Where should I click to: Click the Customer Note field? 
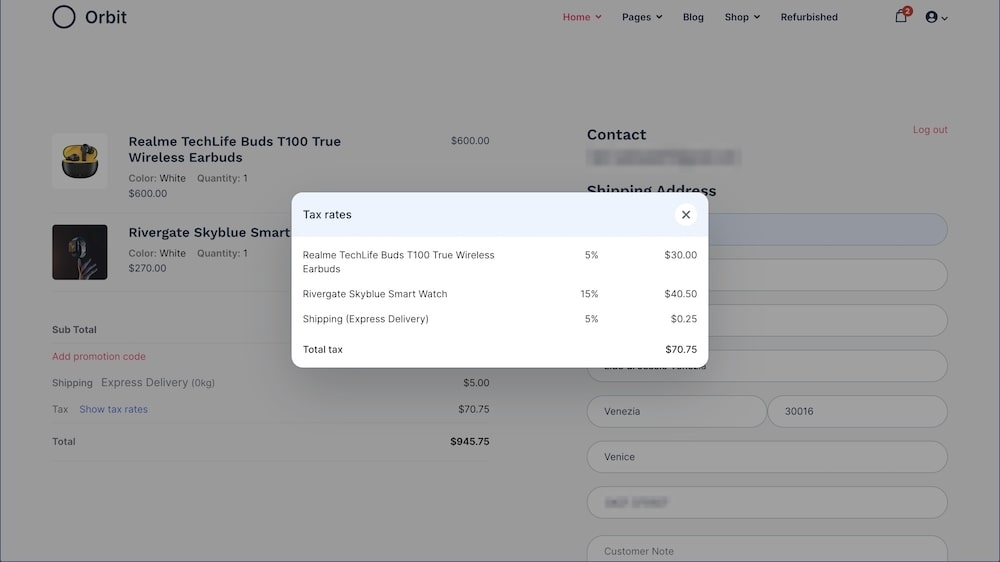pos(767,549)
